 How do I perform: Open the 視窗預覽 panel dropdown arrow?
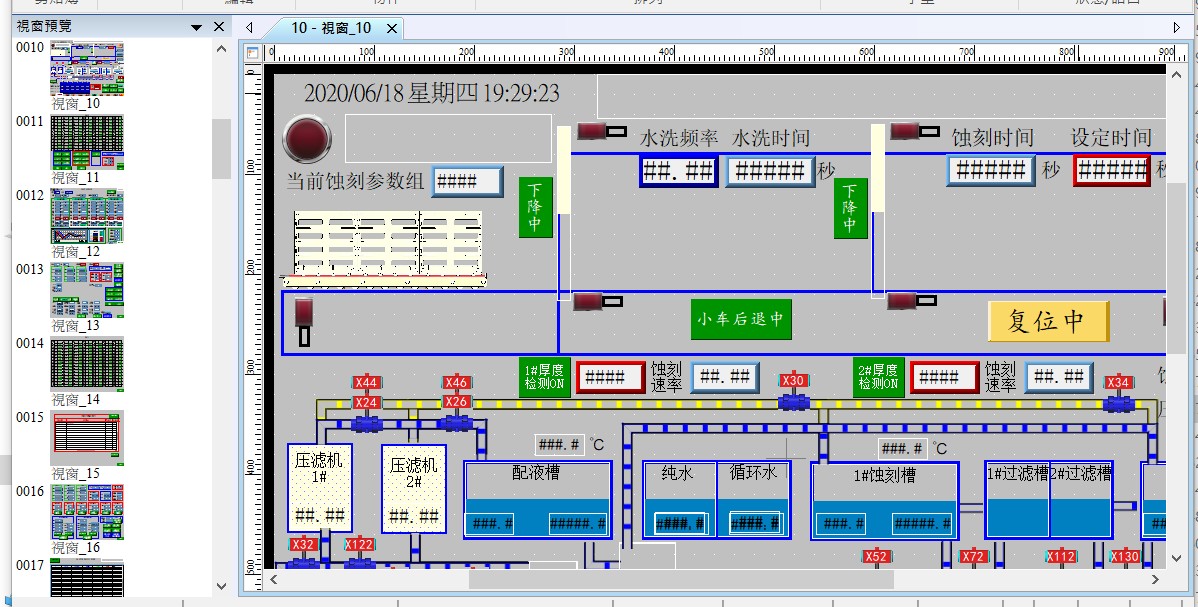(x=197, y=27)
